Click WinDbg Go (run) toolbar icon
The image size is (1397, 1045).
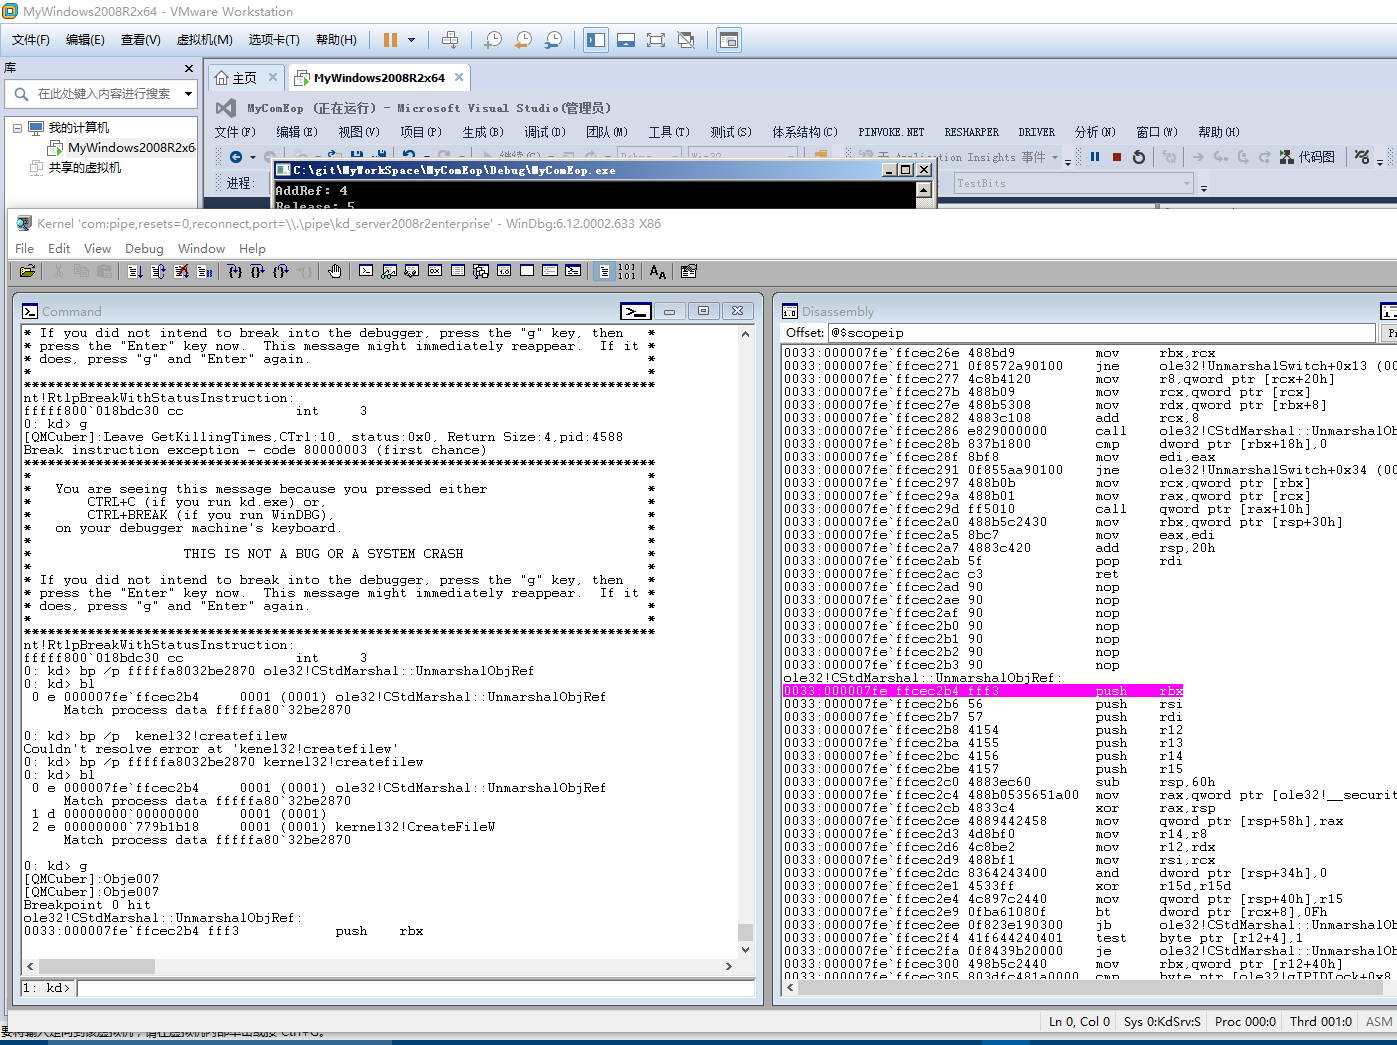135,271
